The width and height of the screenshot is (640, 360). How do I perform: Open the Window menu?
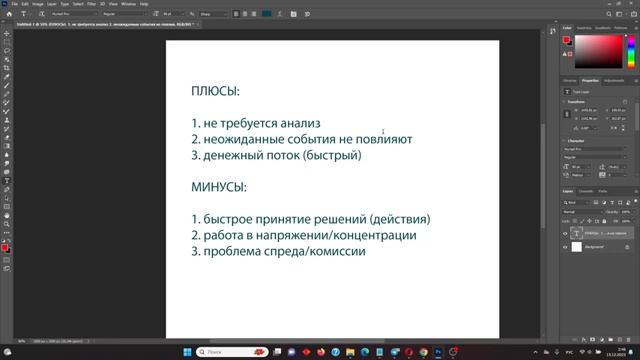pos(128,4)
